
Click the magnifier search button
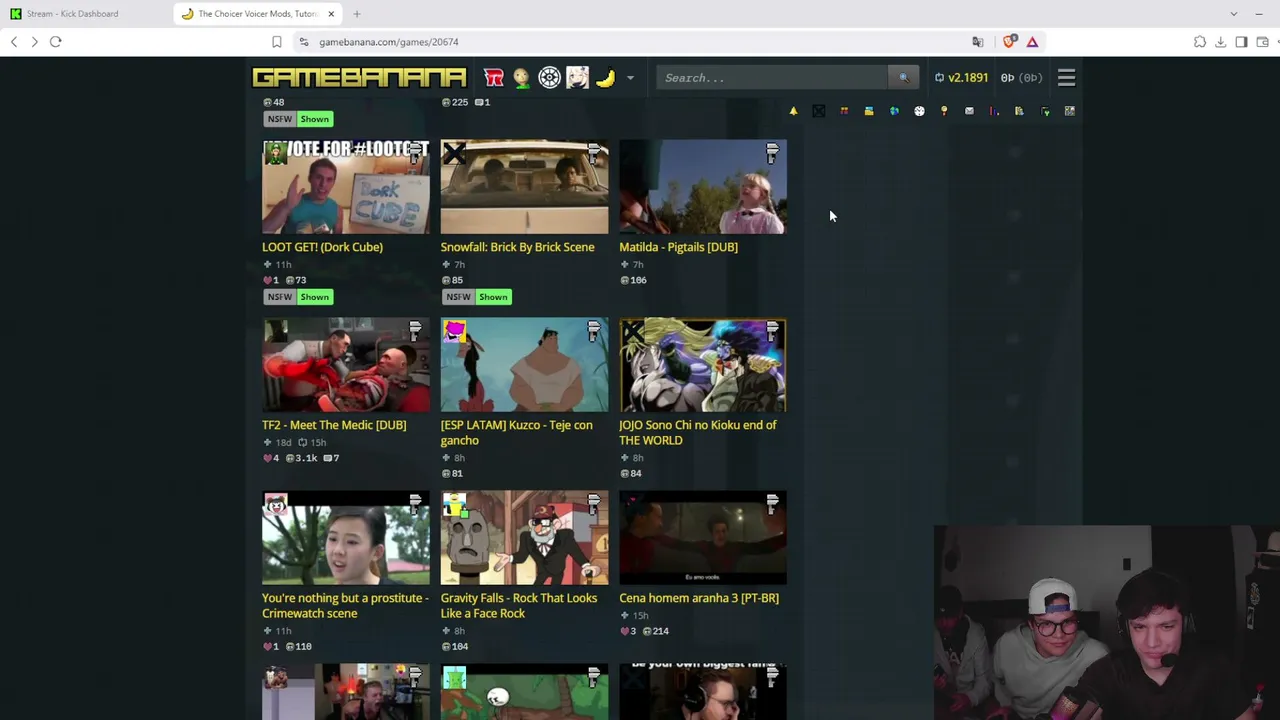903,78
